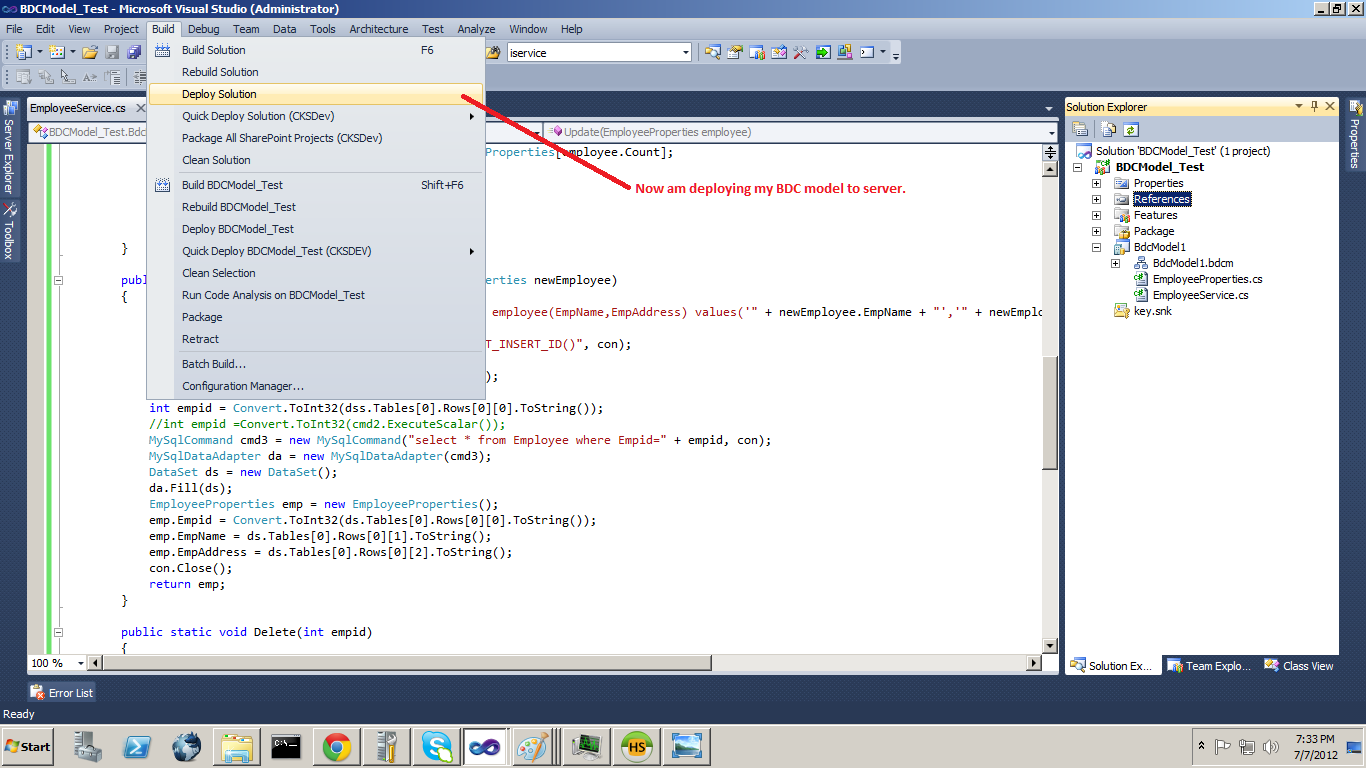Select Run Code Analysis on BDCModel_Test
The width and height of the screenshot is (1366, 768).
pos(316,295)
